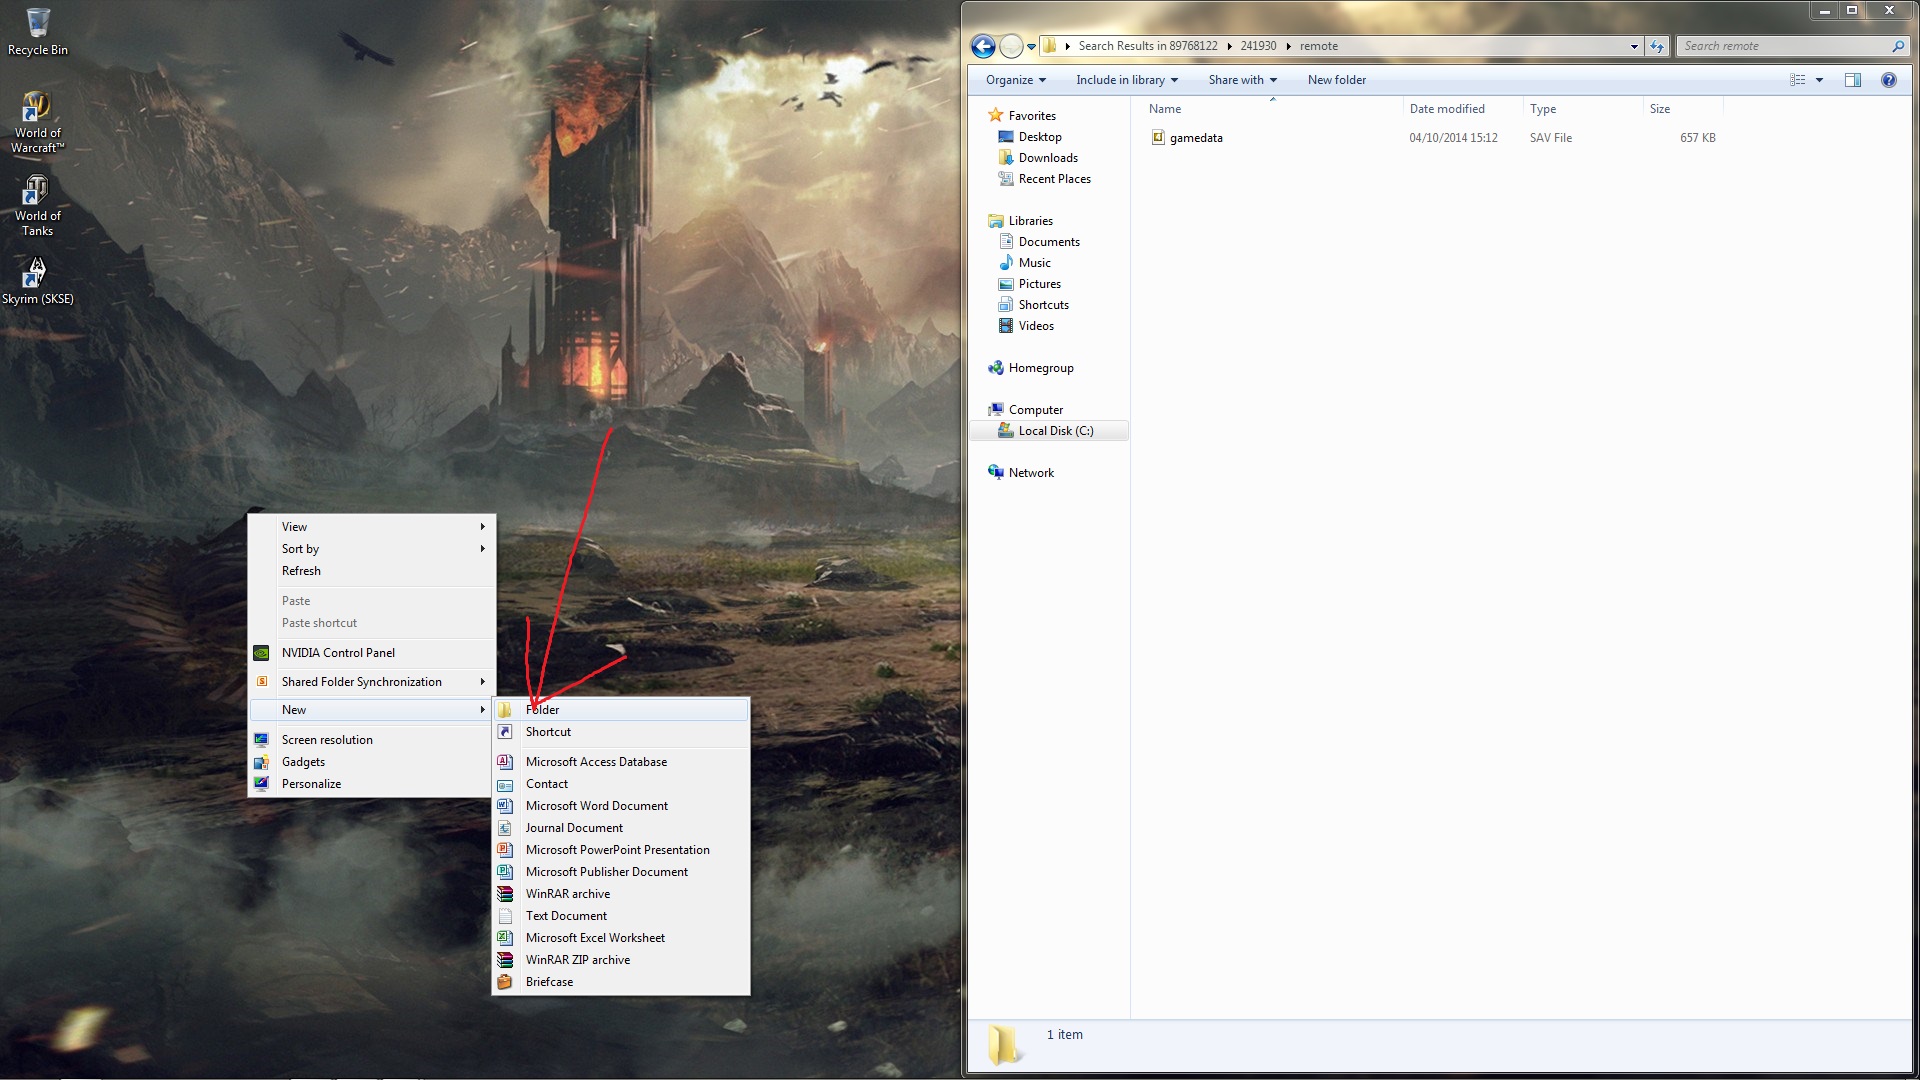Select World of Warcraft desktop shortcut
Image resolution: width=1920 pixels, height=1080 pixels.
coord(37,120)
